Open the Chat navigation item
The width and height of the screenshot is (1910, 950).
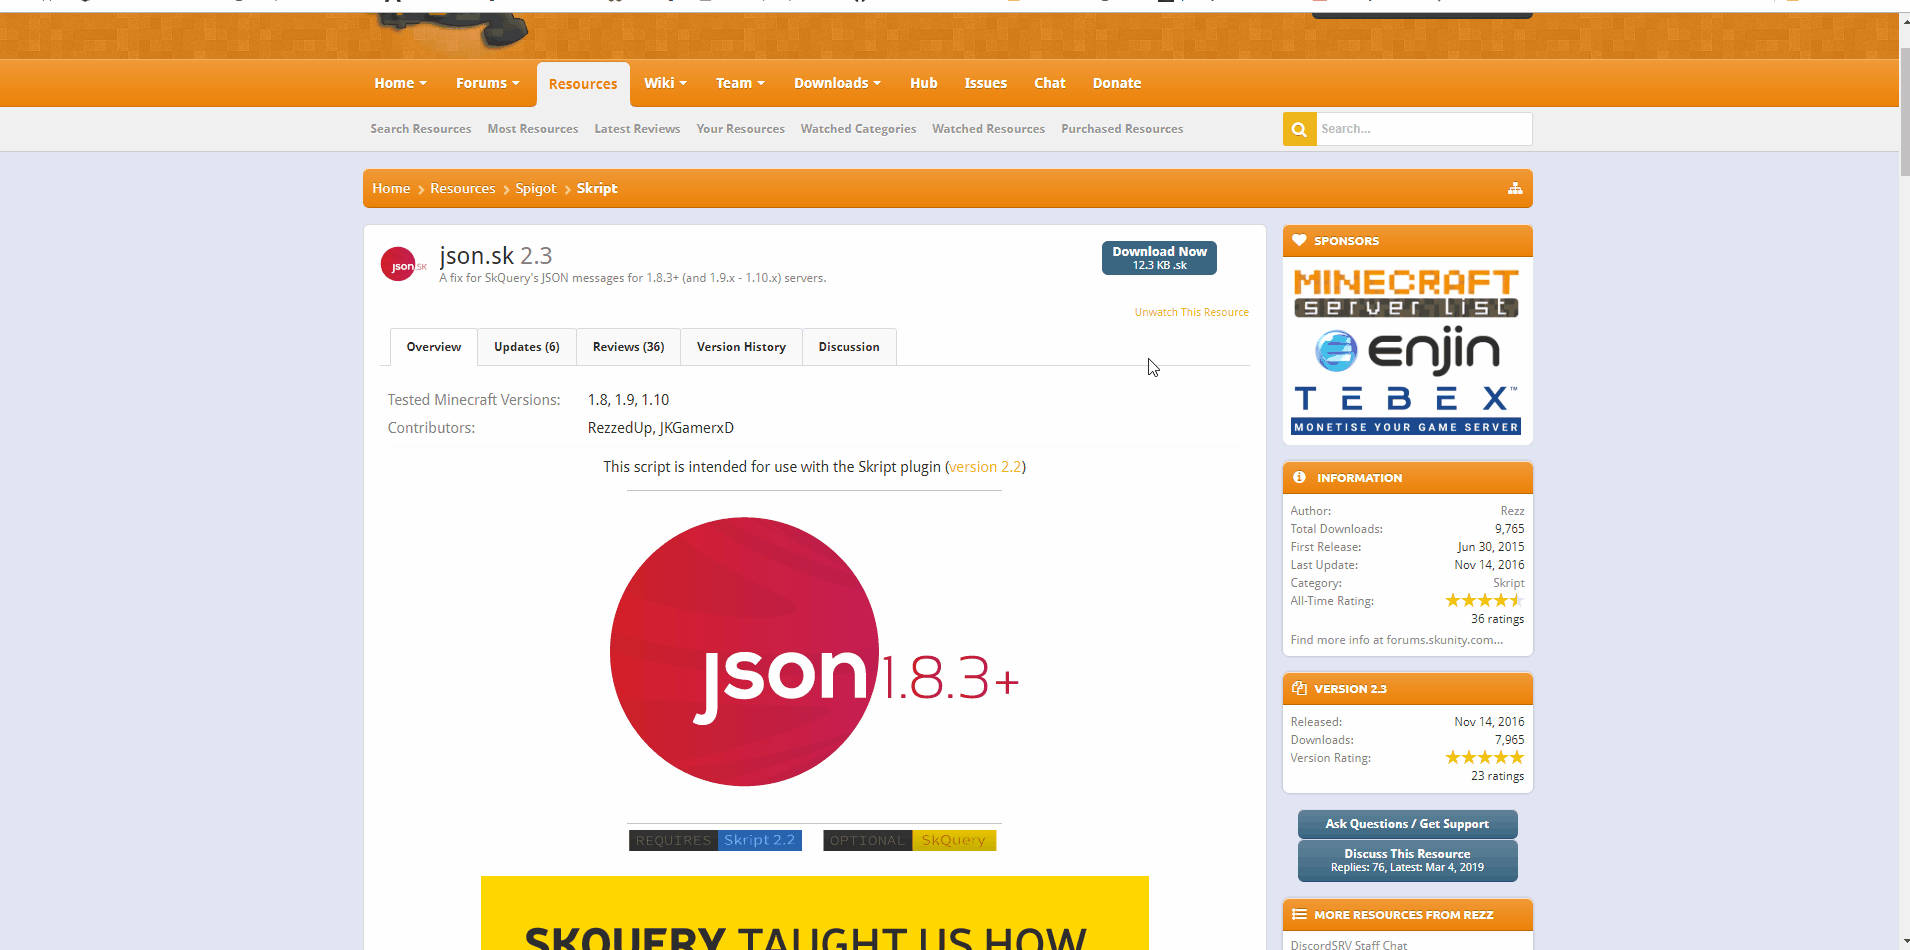[1050, 83]
